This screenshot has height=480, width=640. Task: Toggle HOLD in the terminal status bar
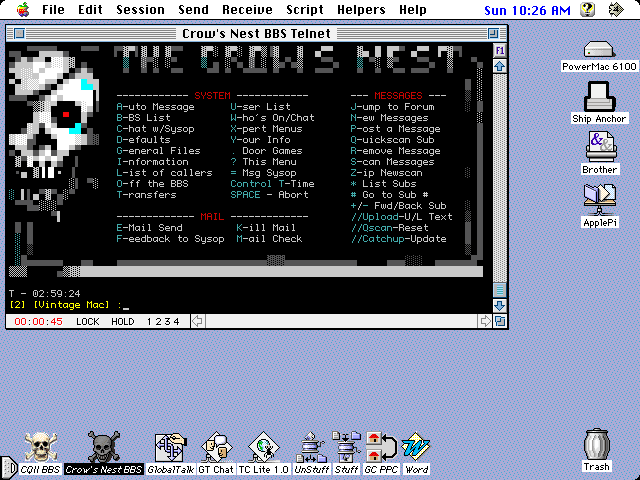123,321
